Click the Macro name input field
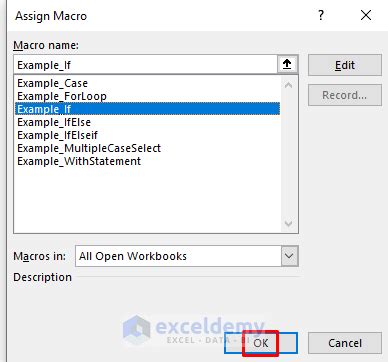The width and height of the screenshot is (388, 362). (146, 65)
